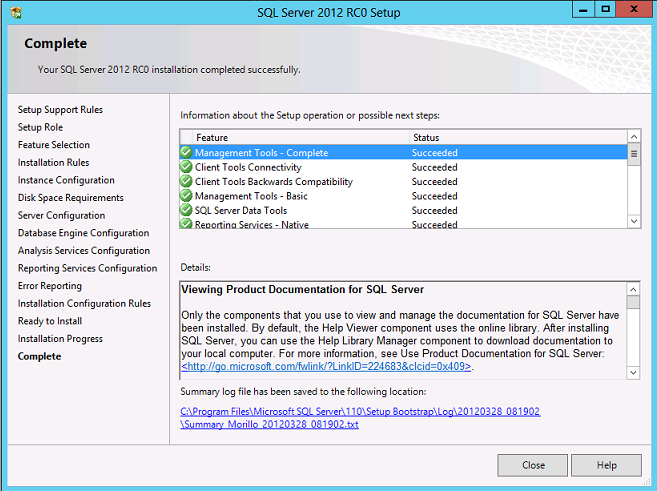Click feature list scrollbar down arrow

634,221
